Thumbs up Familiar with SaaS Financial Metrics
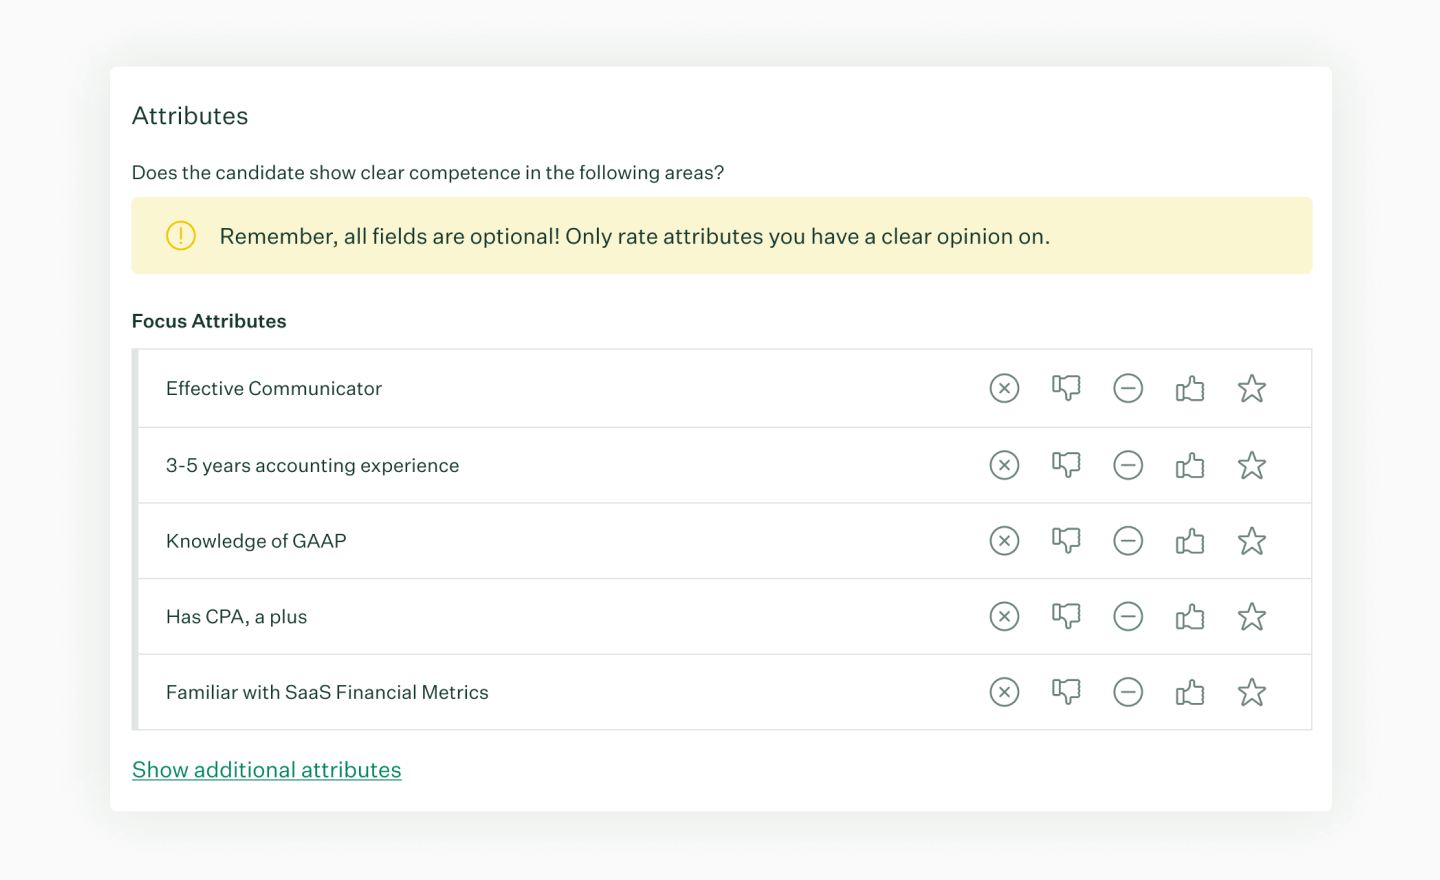This screenshot has width=1440, height=880. pyautogui.click(x=1190, y=692)
